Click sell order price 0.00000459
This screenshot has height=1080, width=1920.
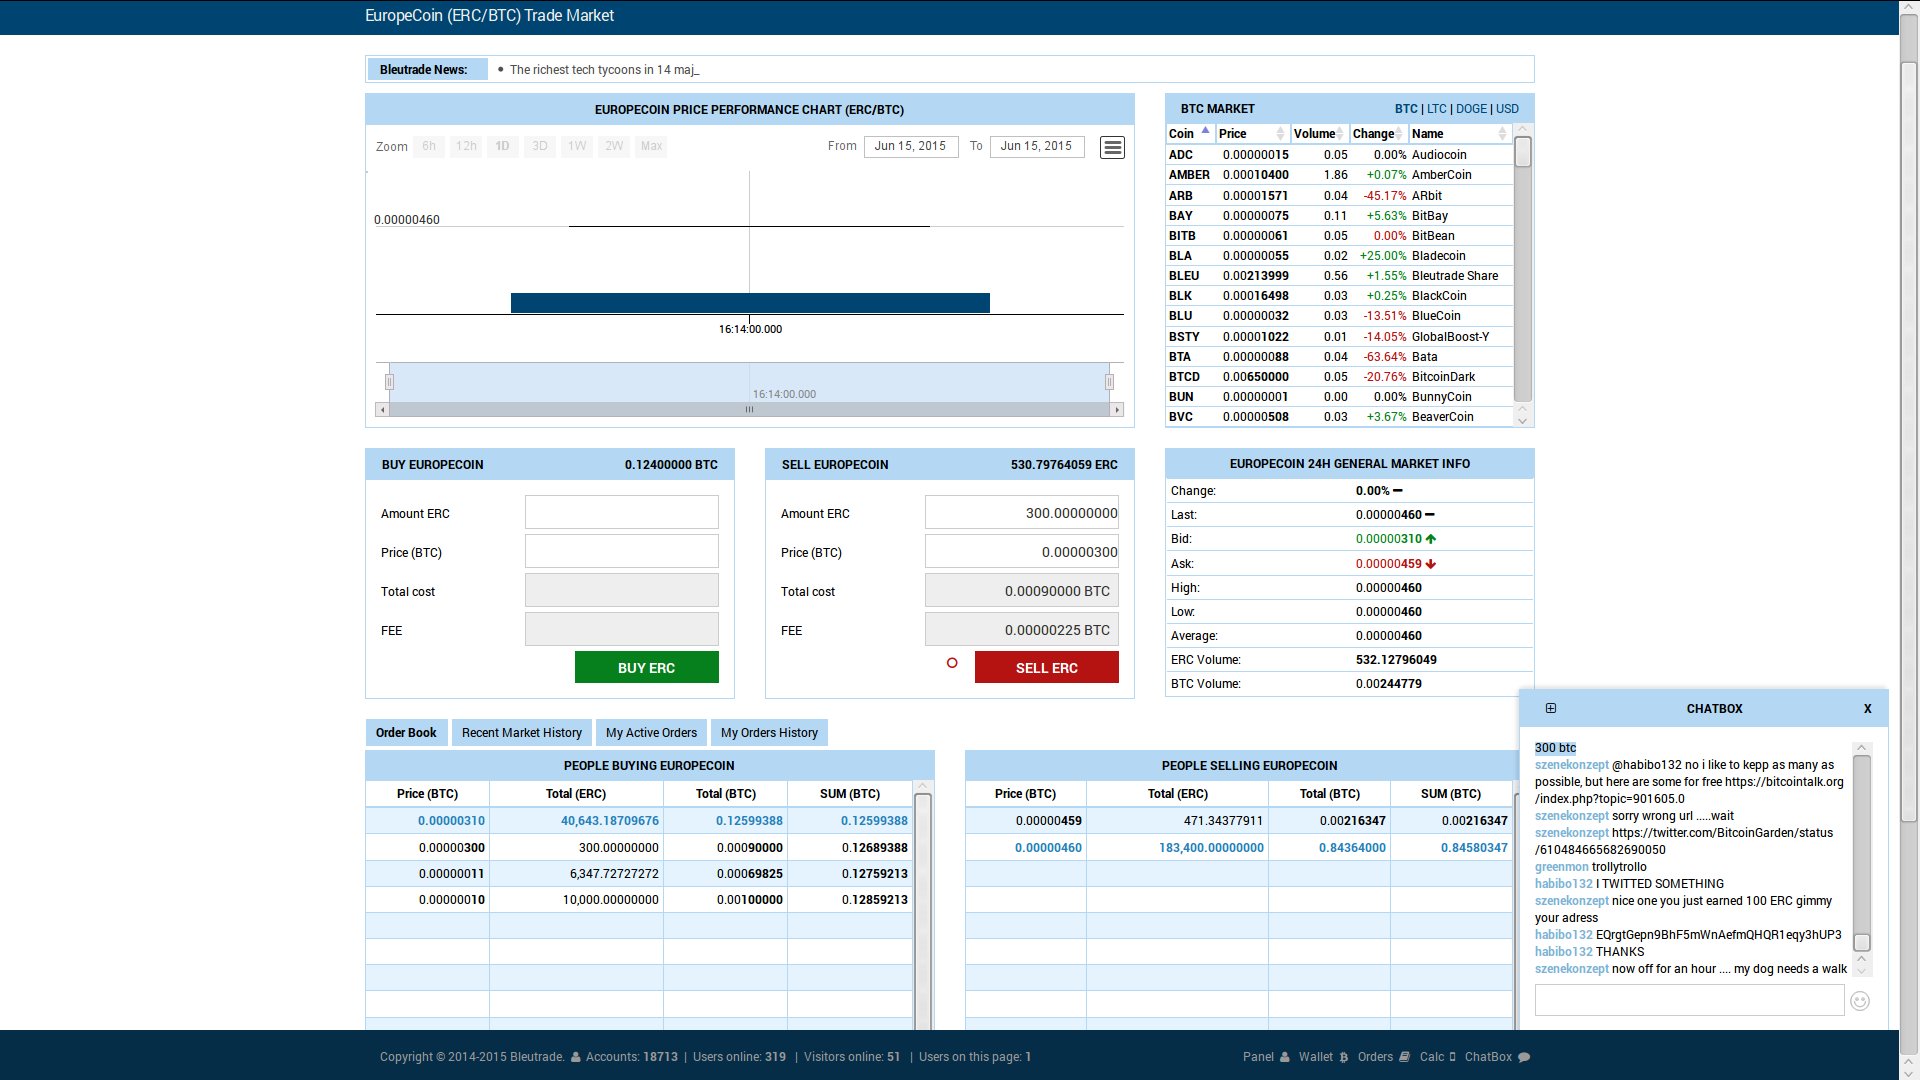pos(1048,821)
